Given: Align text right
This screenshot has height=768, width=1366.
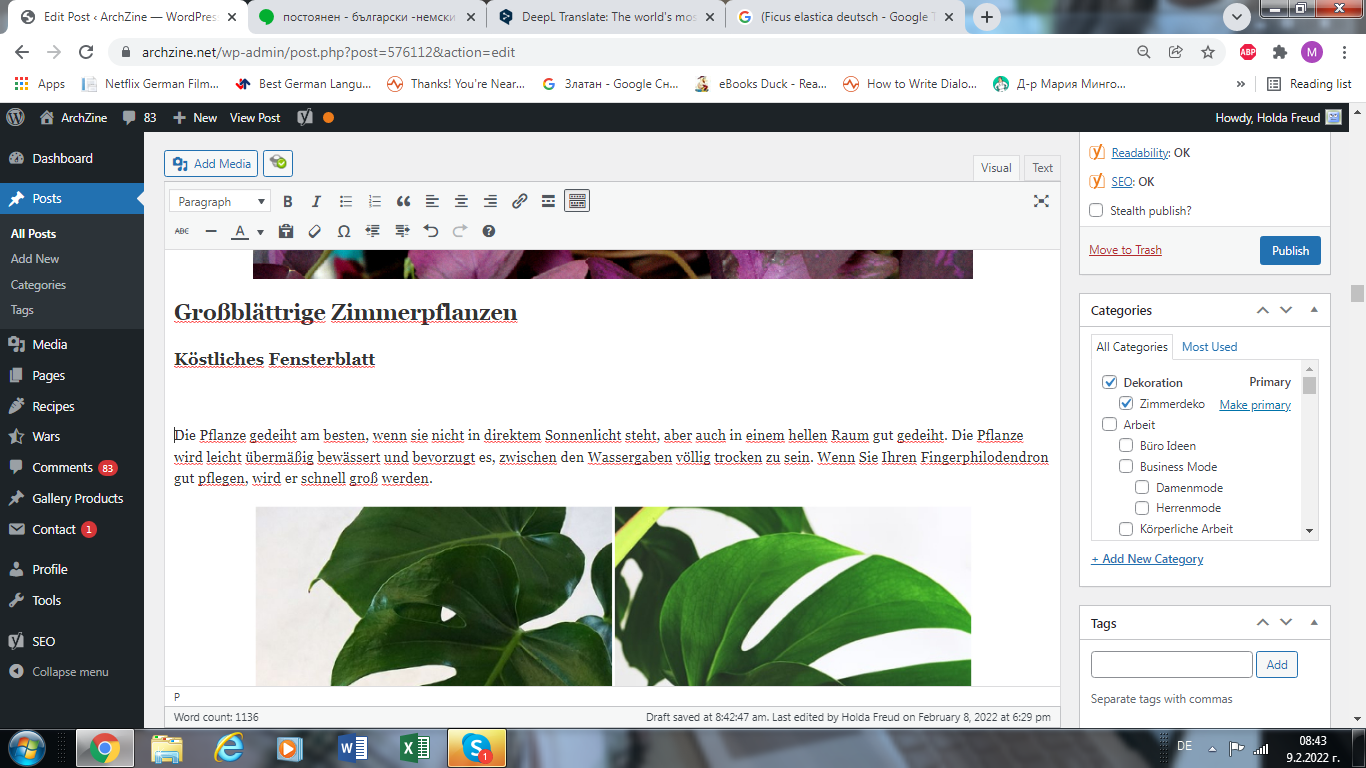Looking at the screenshot, I should [490, 201].
